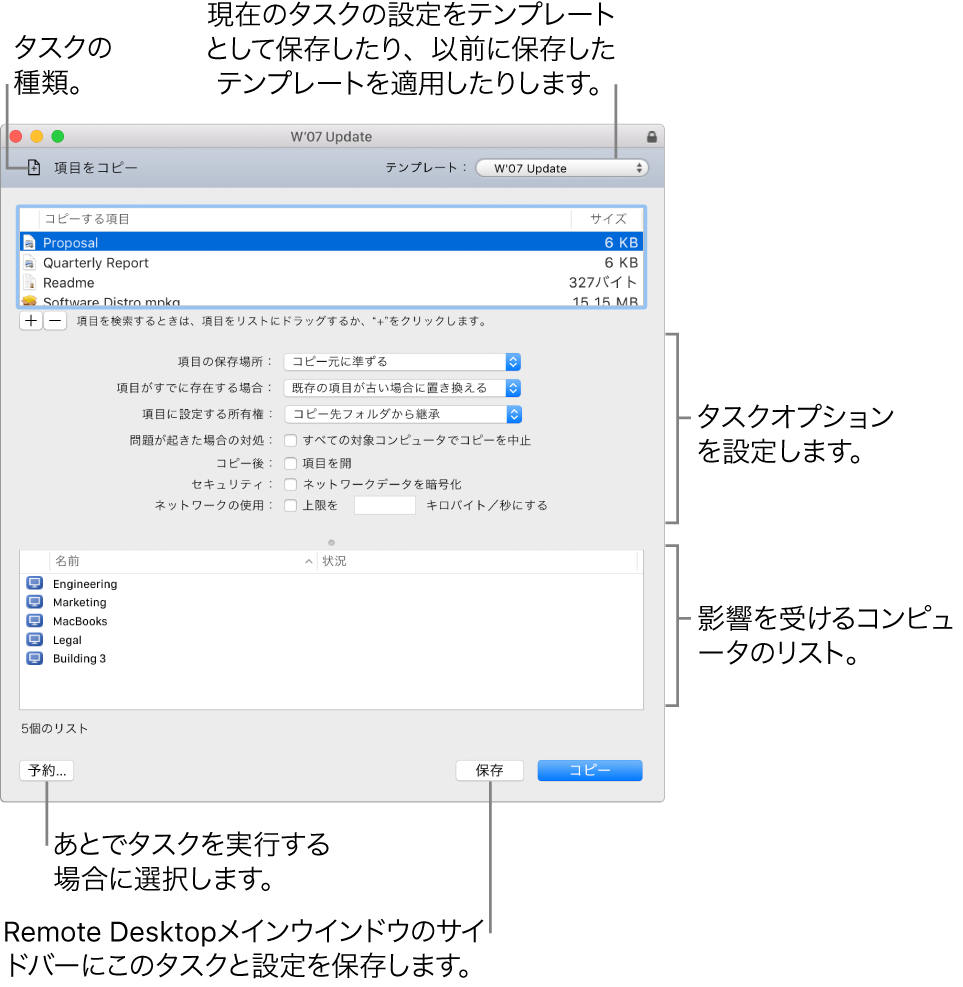Click the 予約... button

(46, 770)
